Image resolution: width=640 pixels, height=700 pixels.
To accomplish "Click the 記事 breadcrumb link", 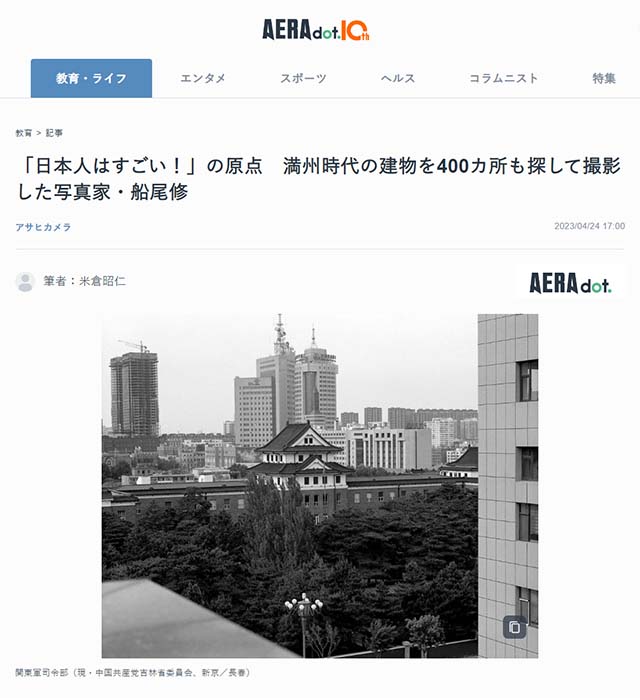I will point(54,133).
